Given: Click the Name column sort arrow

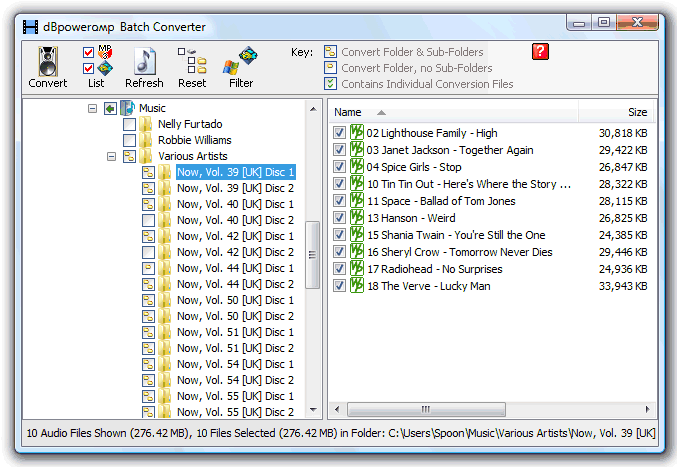Looking at the screenshot, I should tap(381, 112).
